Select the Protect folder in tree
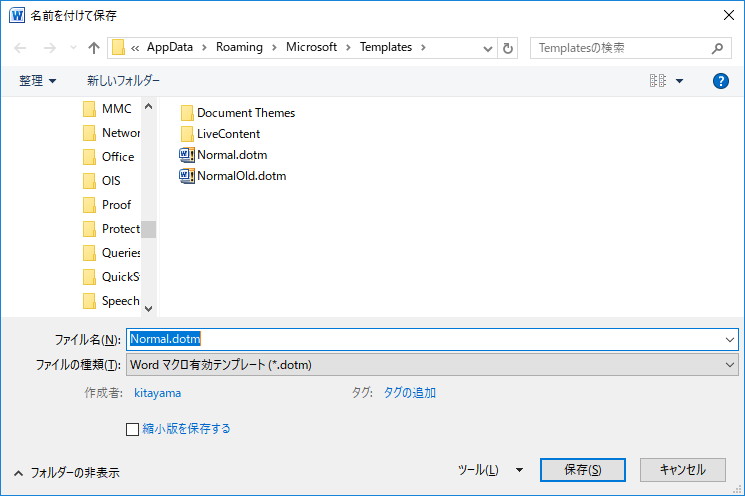 pos(110,229)
